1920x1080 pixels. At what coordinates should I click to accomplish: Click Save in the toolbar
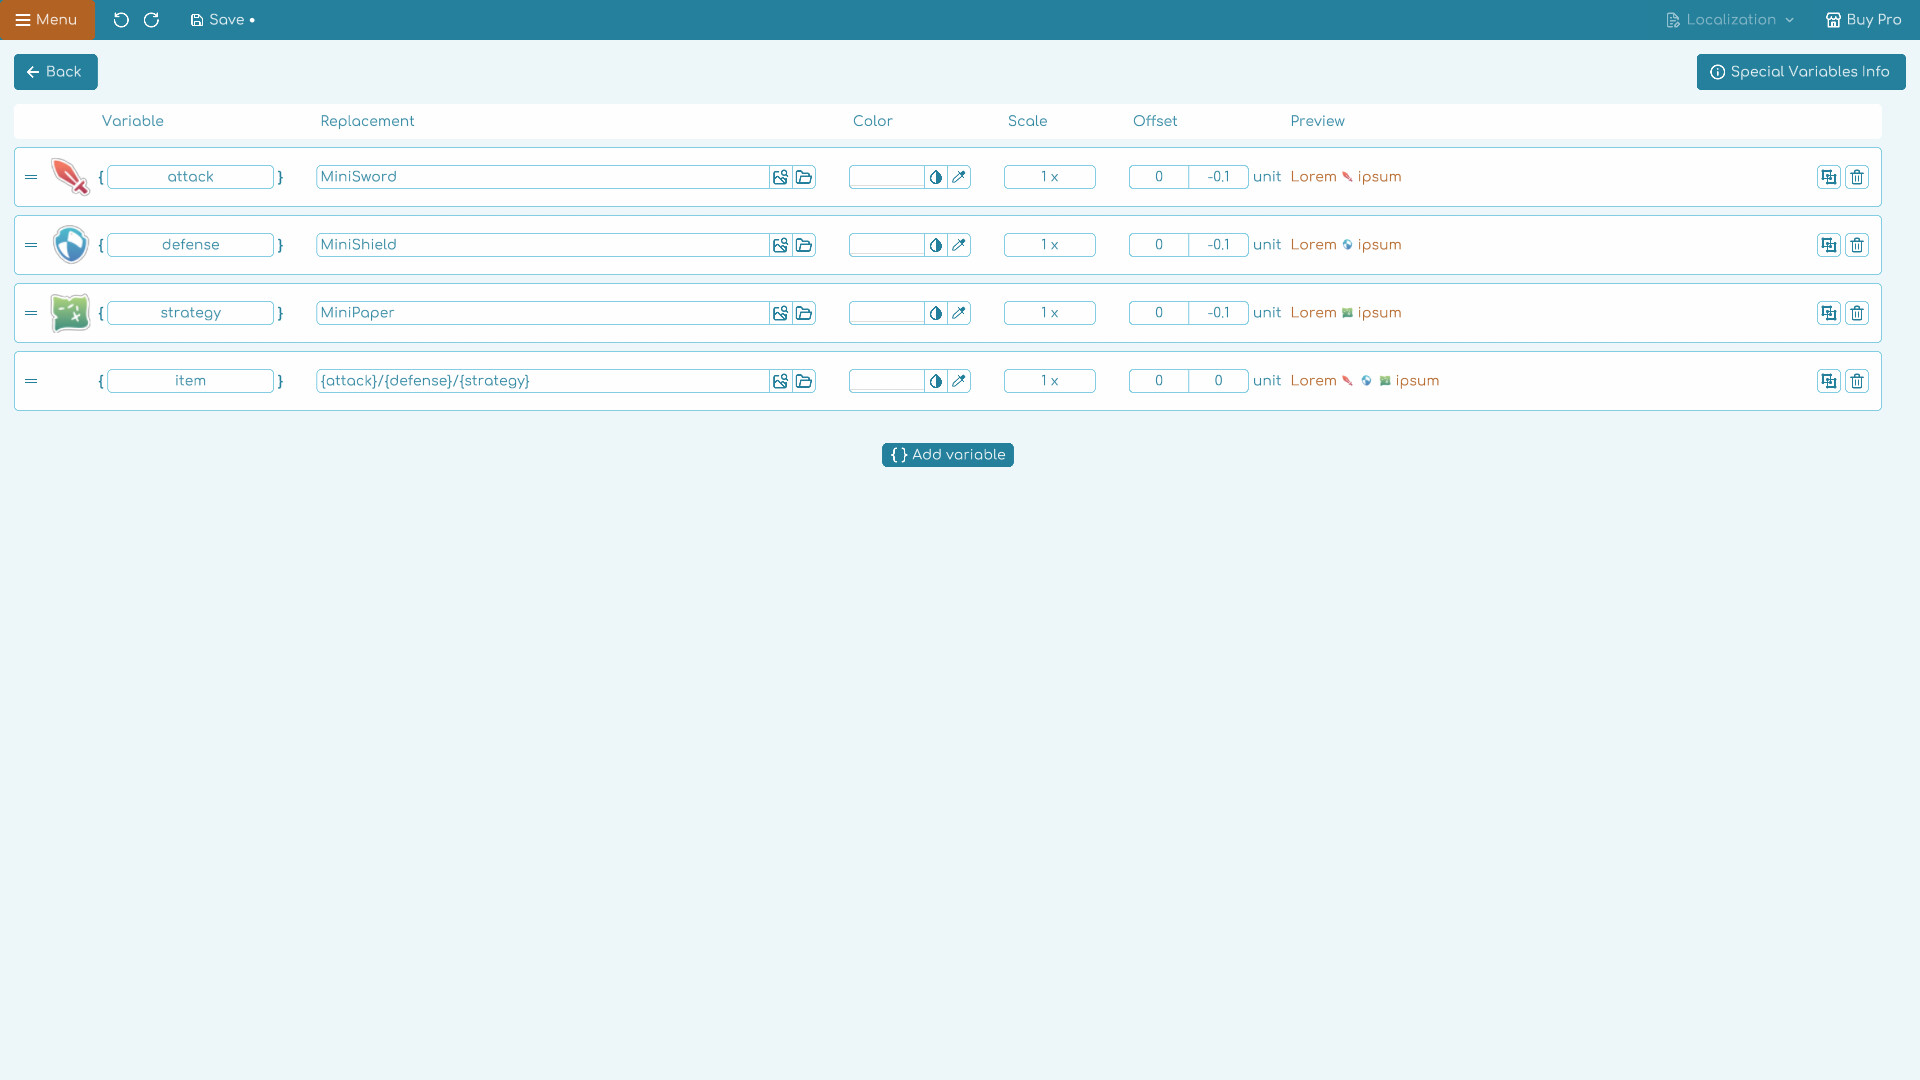click(222, 20)
